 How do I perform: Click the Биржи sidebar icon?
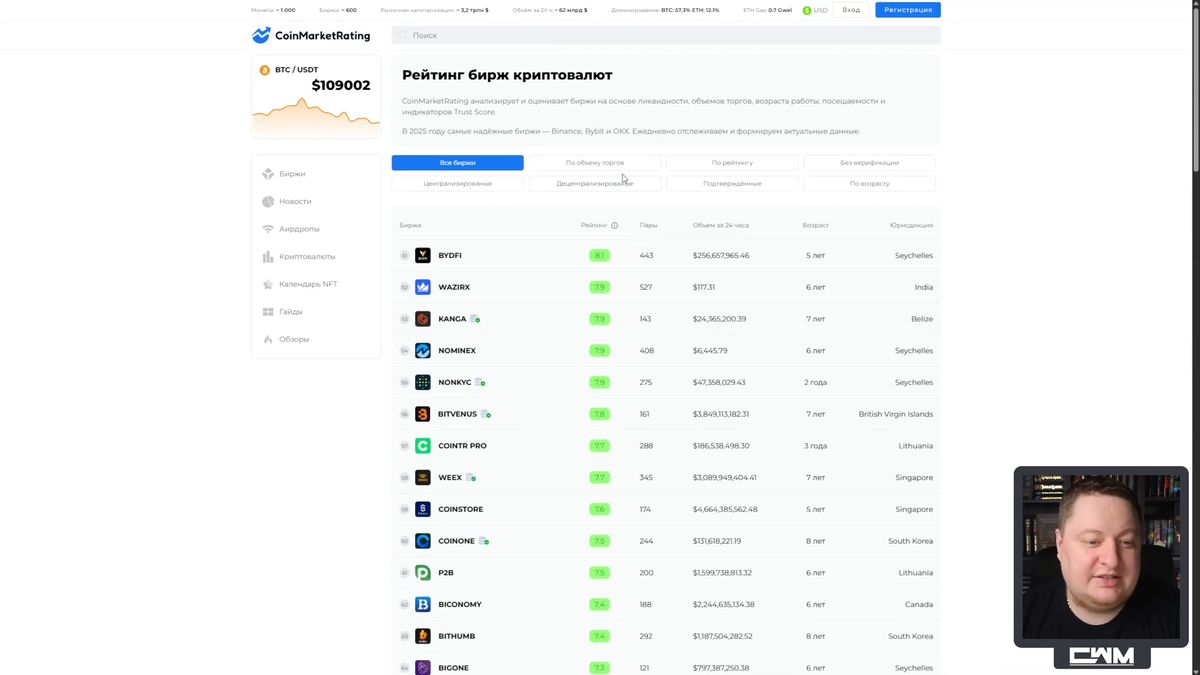[x=268, y=174]
